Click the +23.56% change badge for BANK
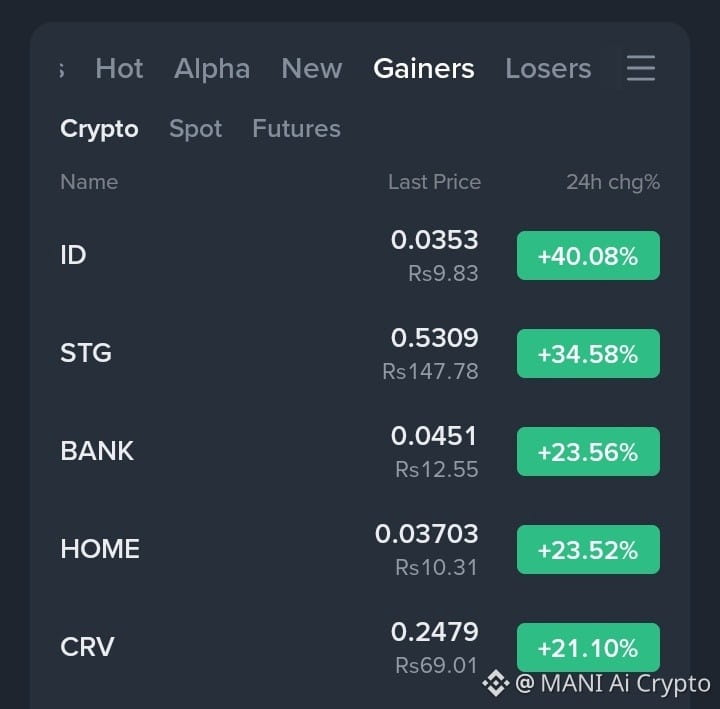Screen dimensions: 720x709 (x=588, y=451)
